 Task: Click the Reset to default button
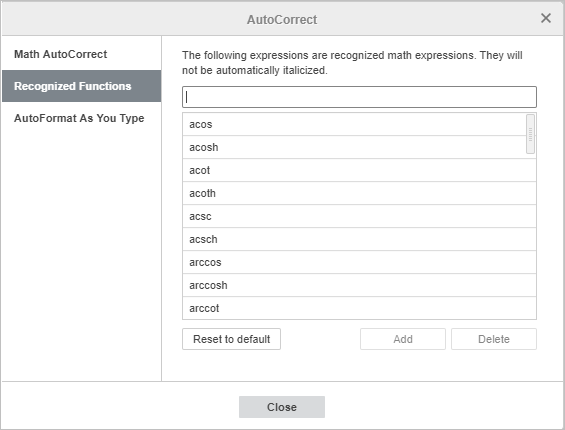231,339
